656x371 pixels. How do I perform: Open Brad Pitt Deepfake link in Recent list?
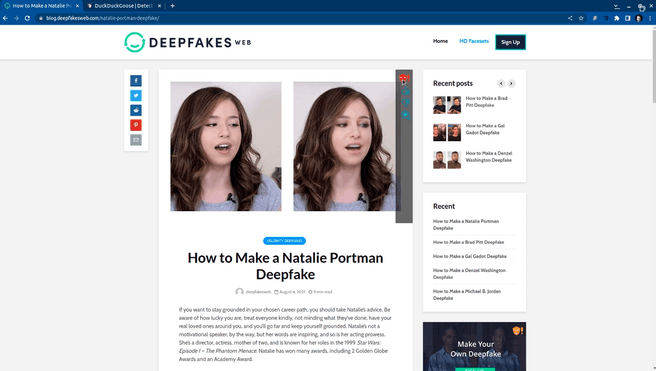tap(468, 242)
